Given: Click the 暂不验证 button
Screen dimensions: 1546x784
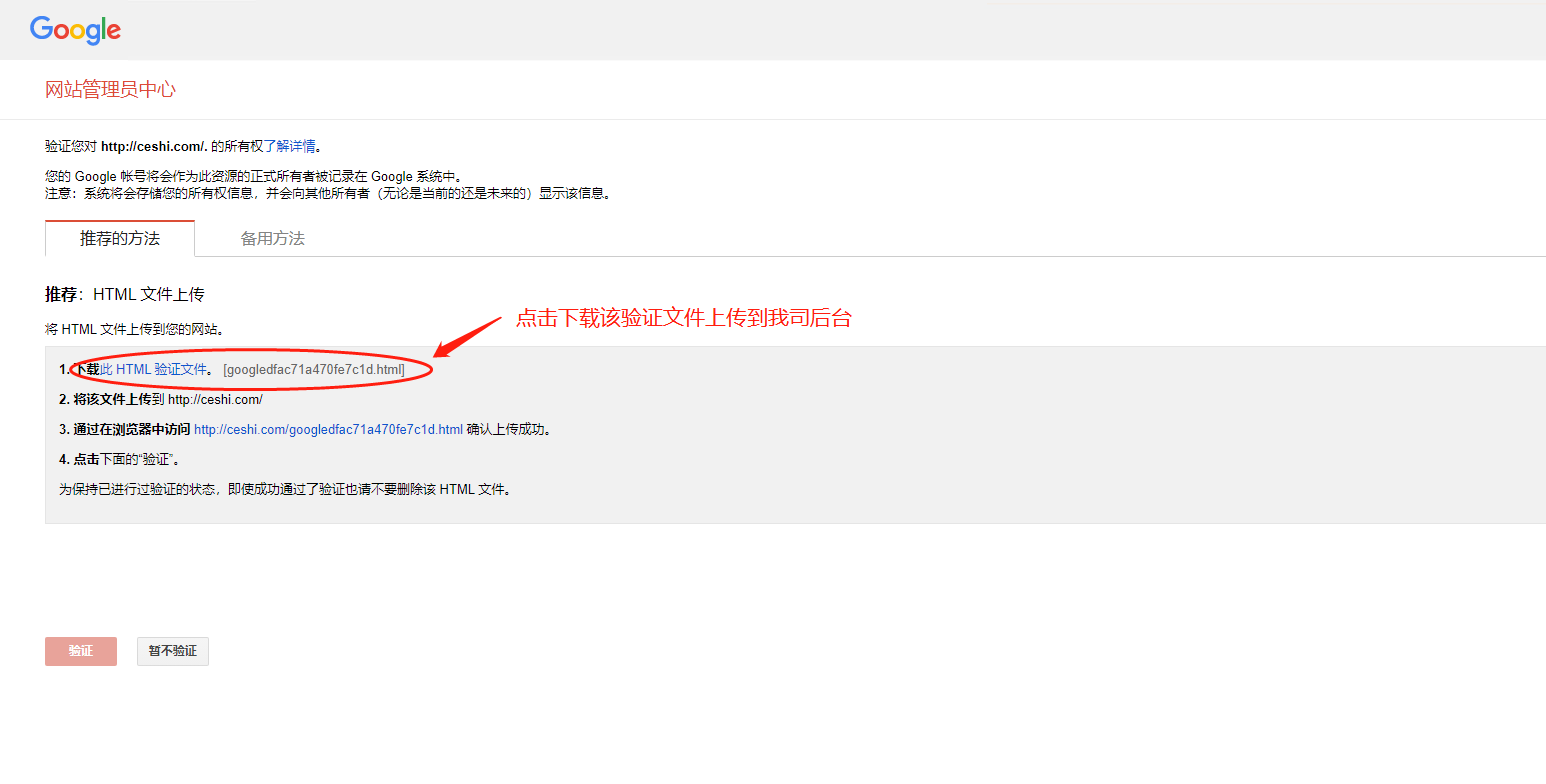Looking at the screenshot, I should point(173,651).
